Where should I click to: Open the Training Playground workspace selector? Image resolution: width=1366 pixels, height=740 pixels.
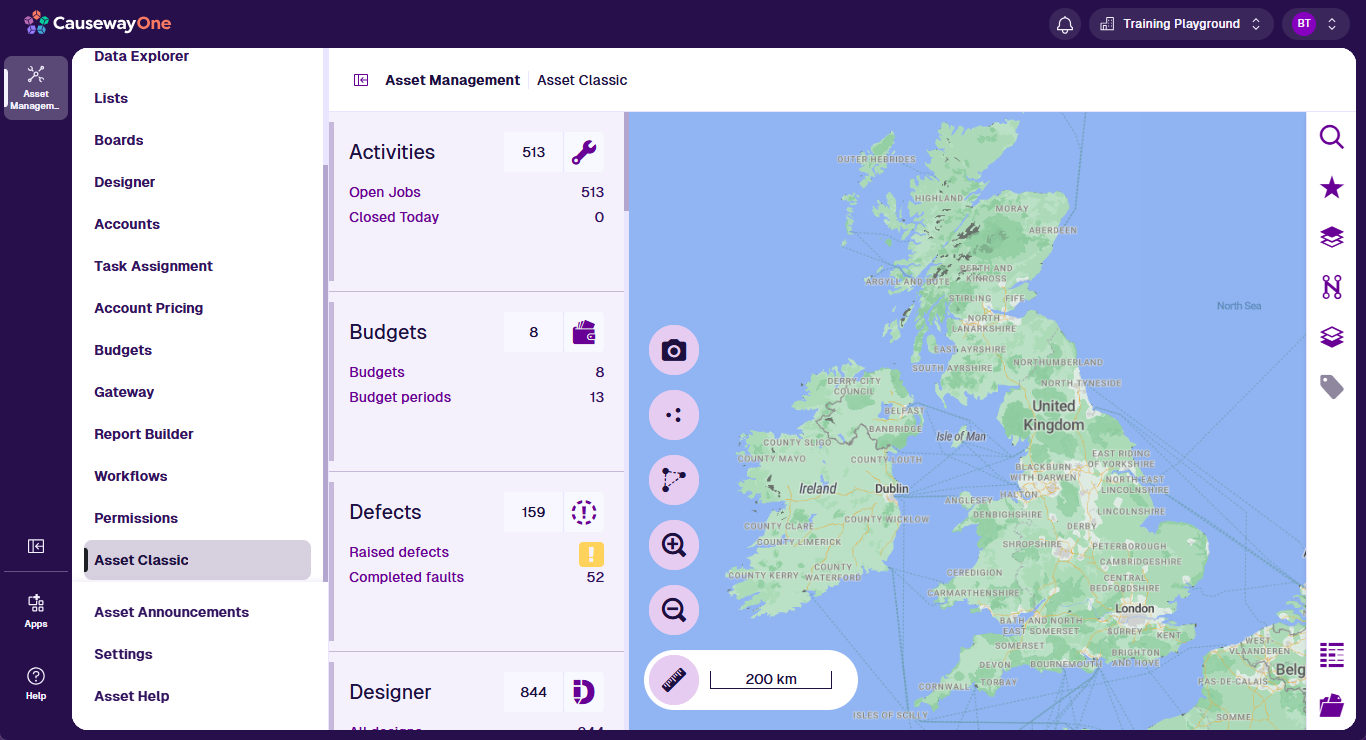pos(1181,23)
